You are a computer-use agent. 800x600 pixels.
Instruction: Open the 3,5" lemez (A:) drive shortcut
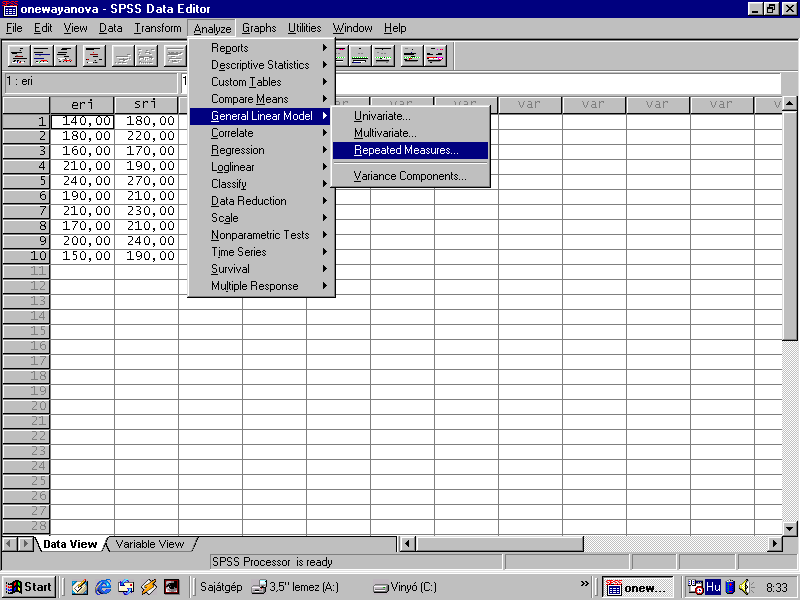click(295, 587)
